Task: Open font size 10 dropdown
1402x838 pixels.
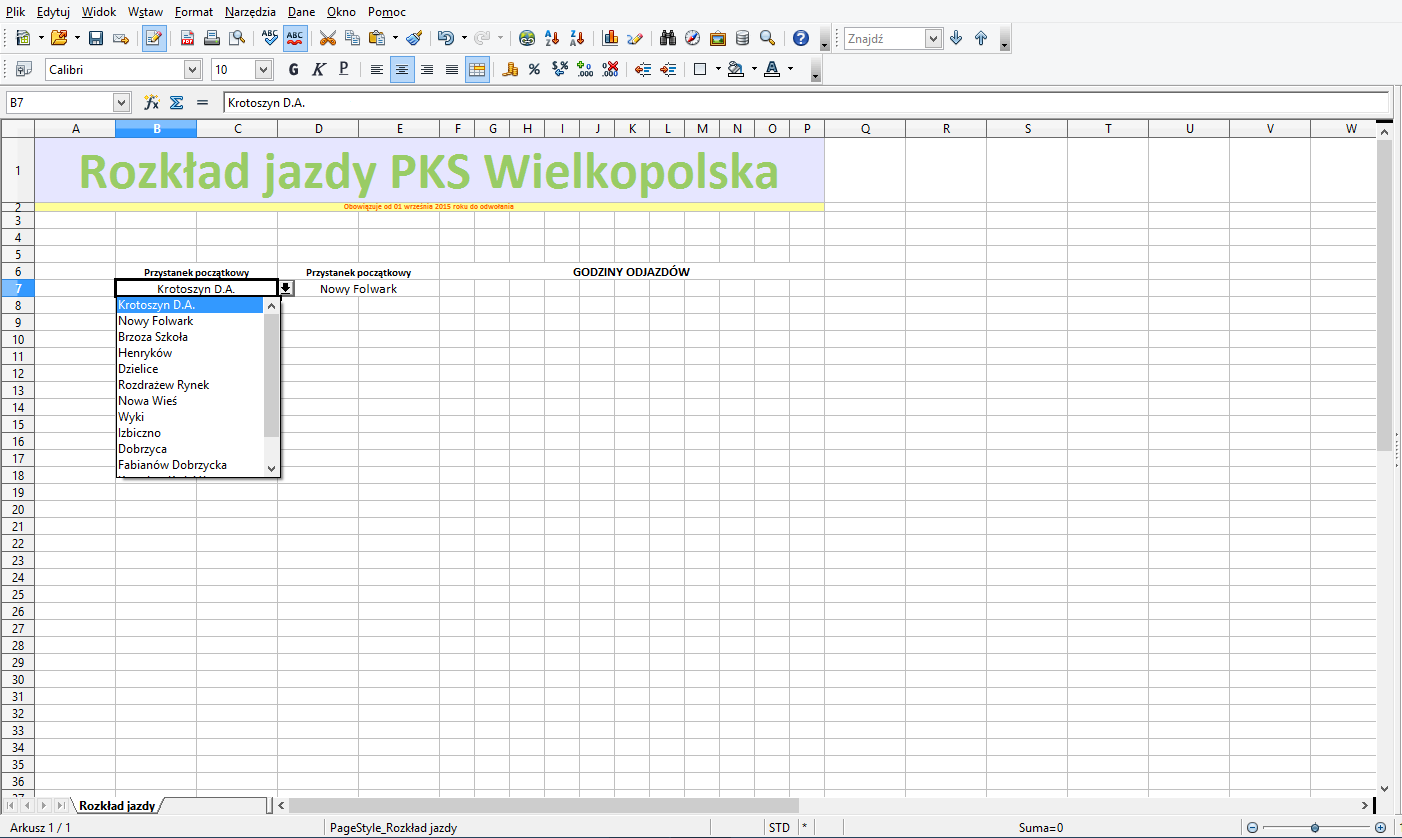Action: coord(264,70)
